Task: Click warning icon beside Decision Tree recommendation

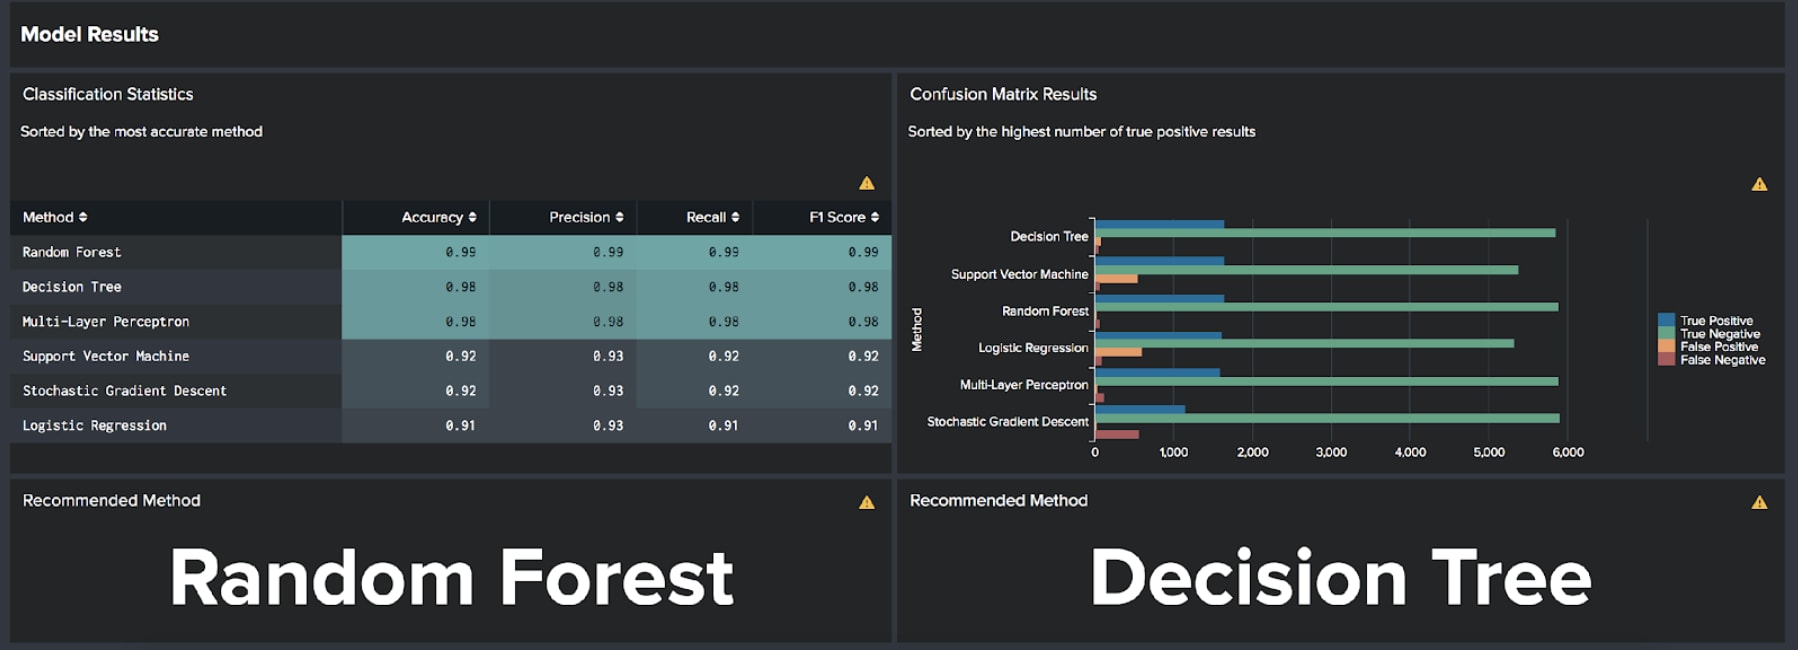Action: [1759, 502]
